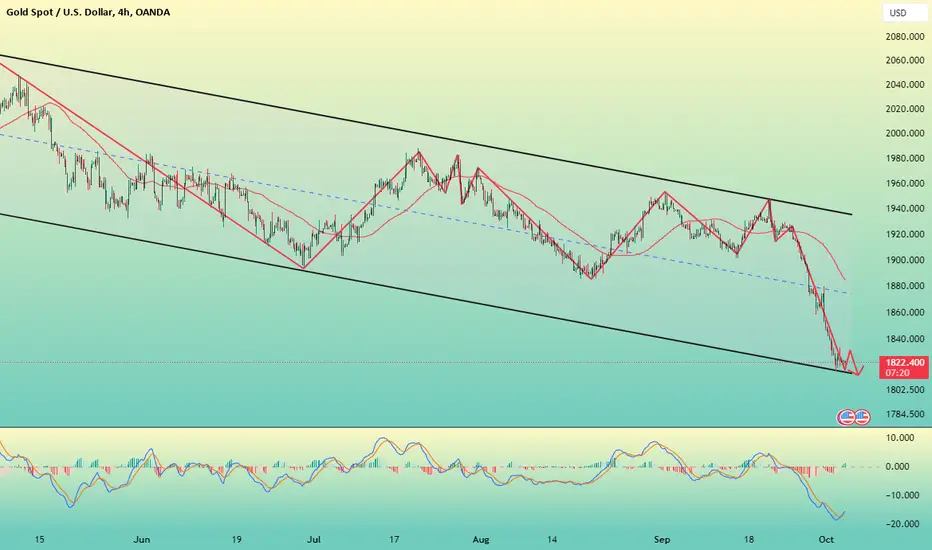
Task: Click the 1860.000 price axis label
Action: [905, 312]
